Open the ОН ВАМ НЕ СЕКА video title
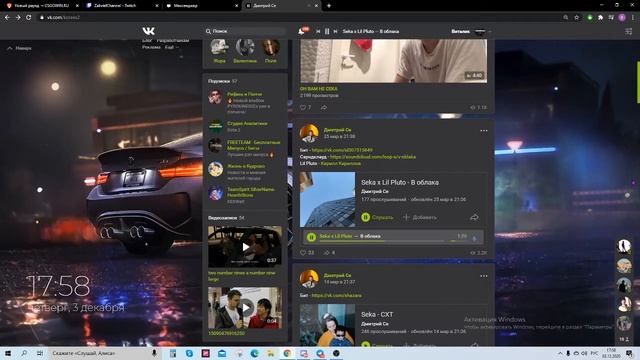This screenshot has height=360, width=640. point(318,89)
